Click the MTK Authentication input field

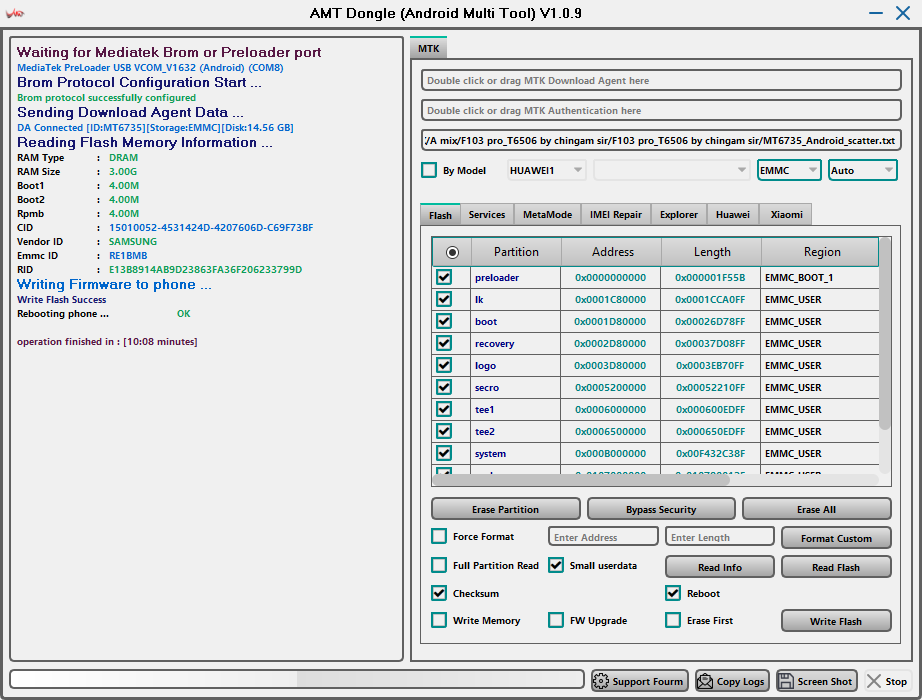pyautogui.click(x=661, y=111)
